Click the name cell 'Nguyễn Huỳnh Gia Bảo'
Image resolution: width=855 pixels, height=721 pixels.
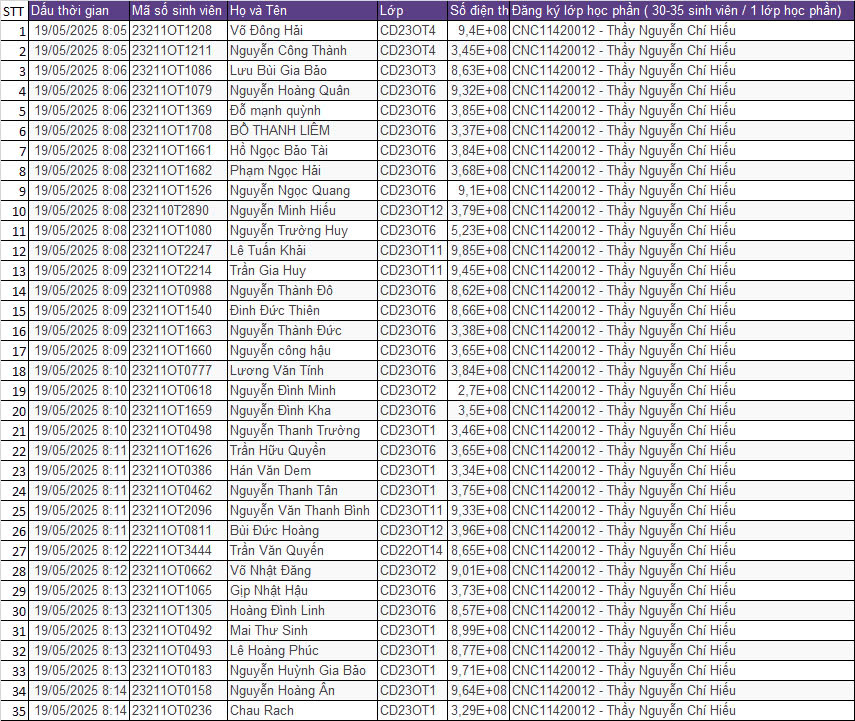[x=302, y=670]
